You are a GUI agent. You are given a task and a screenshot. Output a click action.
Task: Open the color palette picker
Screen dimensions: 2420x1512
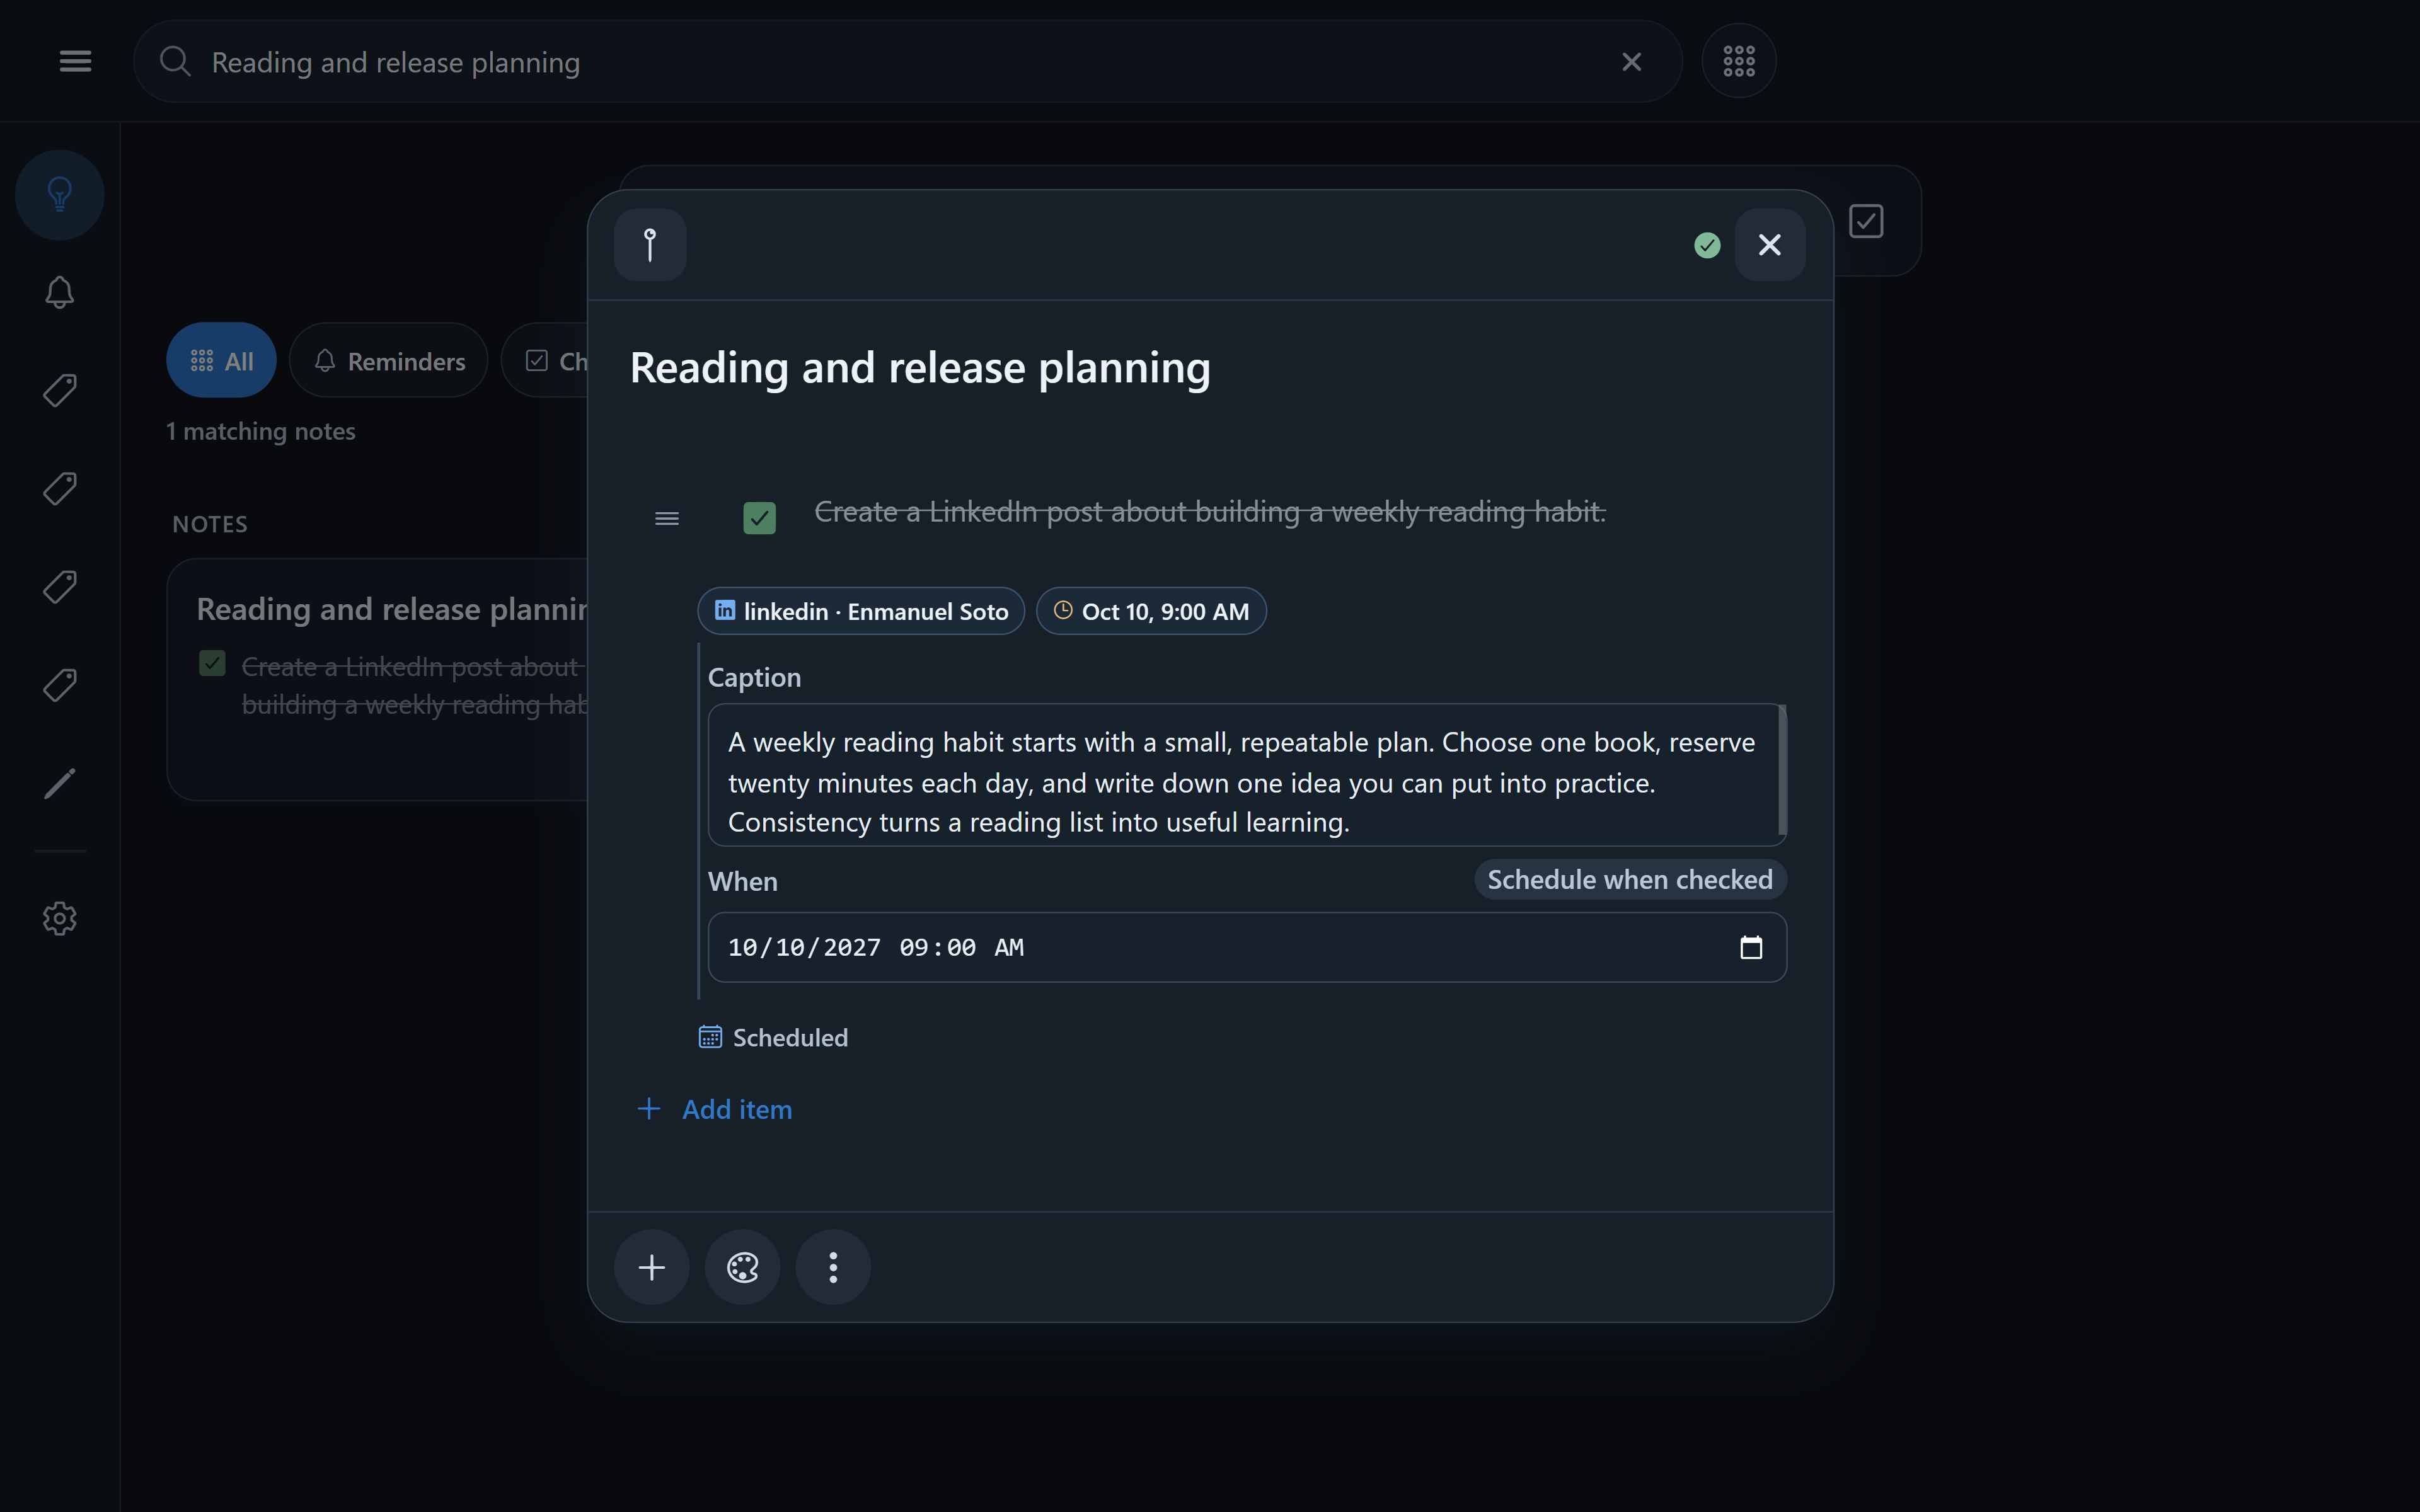[742, 1267]
